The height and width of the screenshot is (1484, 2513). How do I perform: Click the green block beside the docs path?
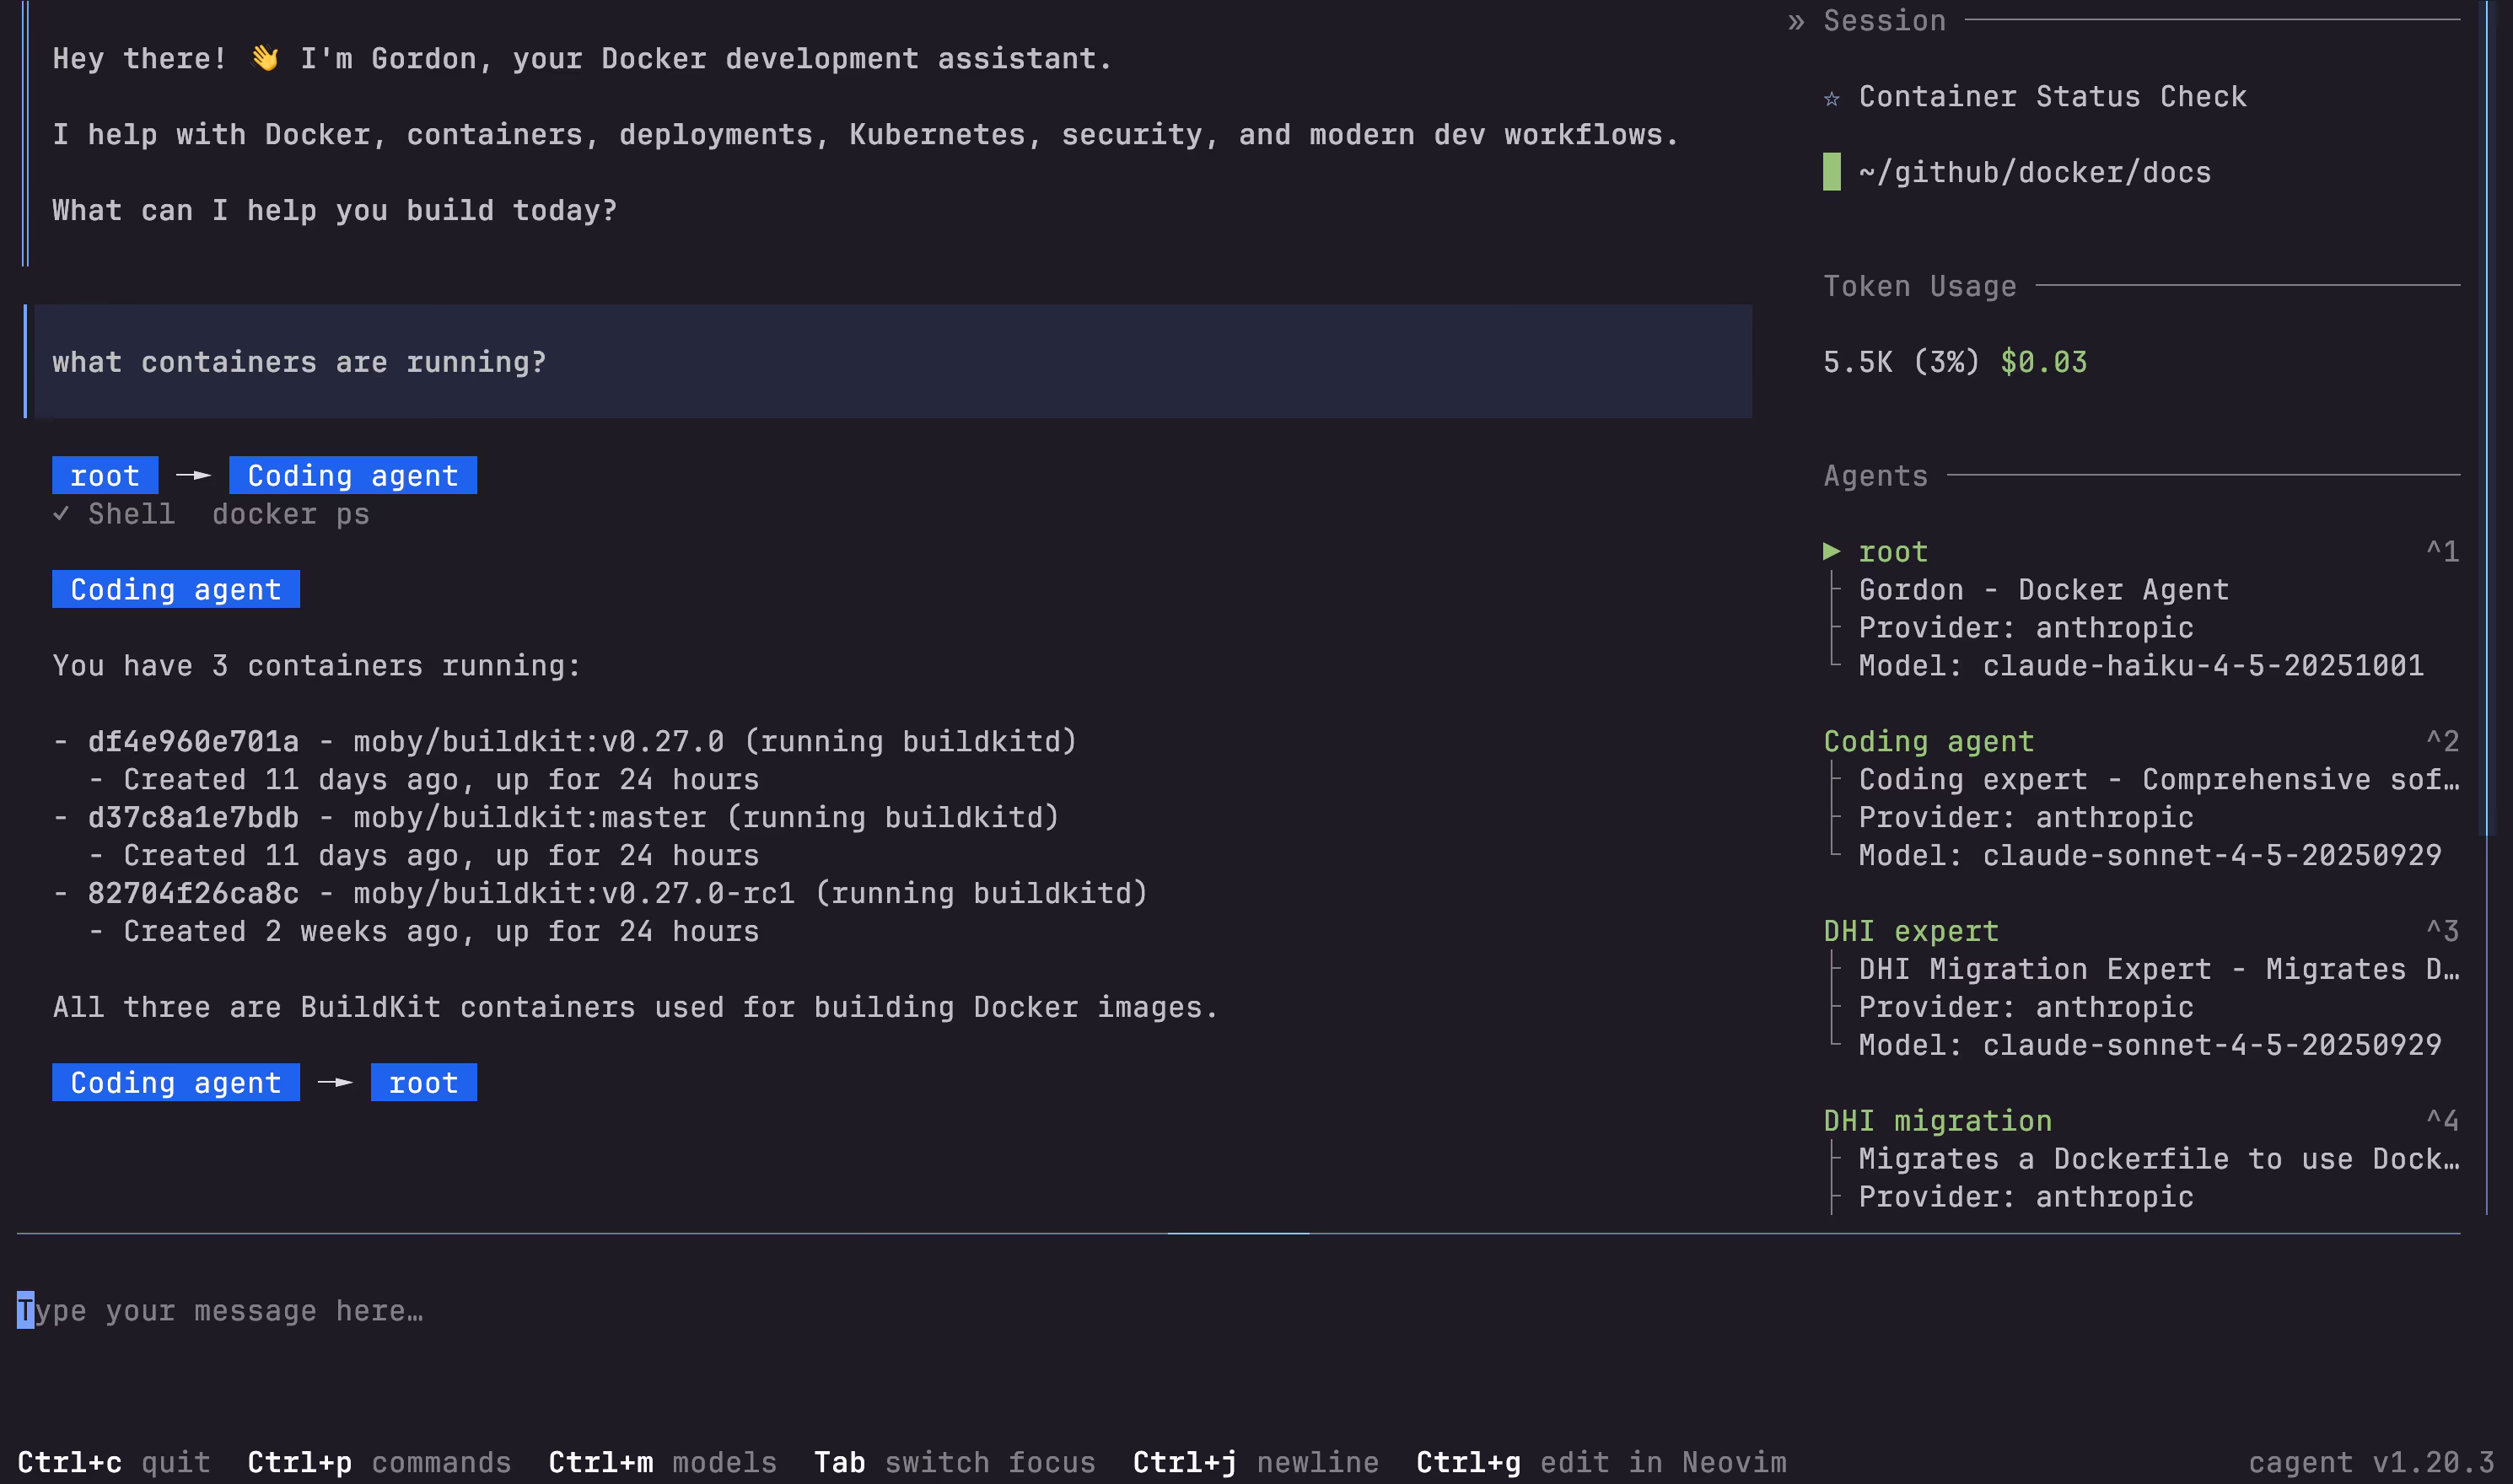point(1831,172)
